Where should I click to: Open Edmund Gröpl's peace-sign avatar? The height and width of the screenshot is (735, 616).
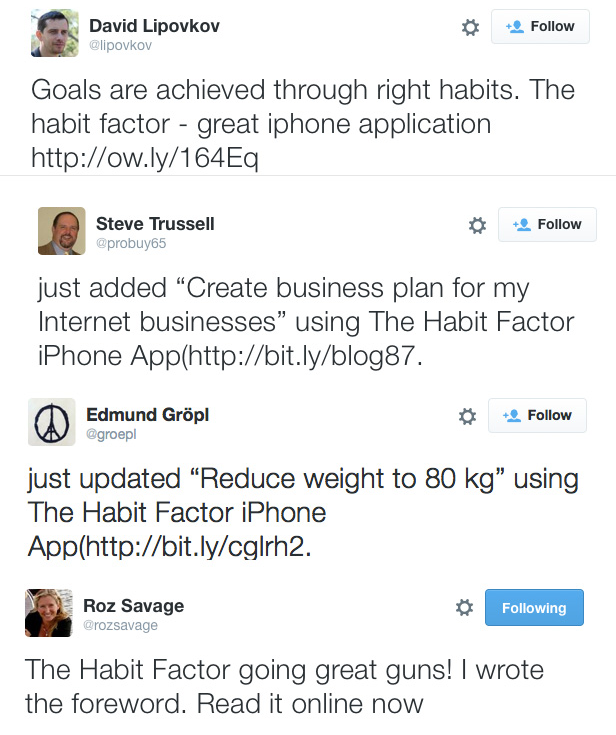[x=52, y=422]
